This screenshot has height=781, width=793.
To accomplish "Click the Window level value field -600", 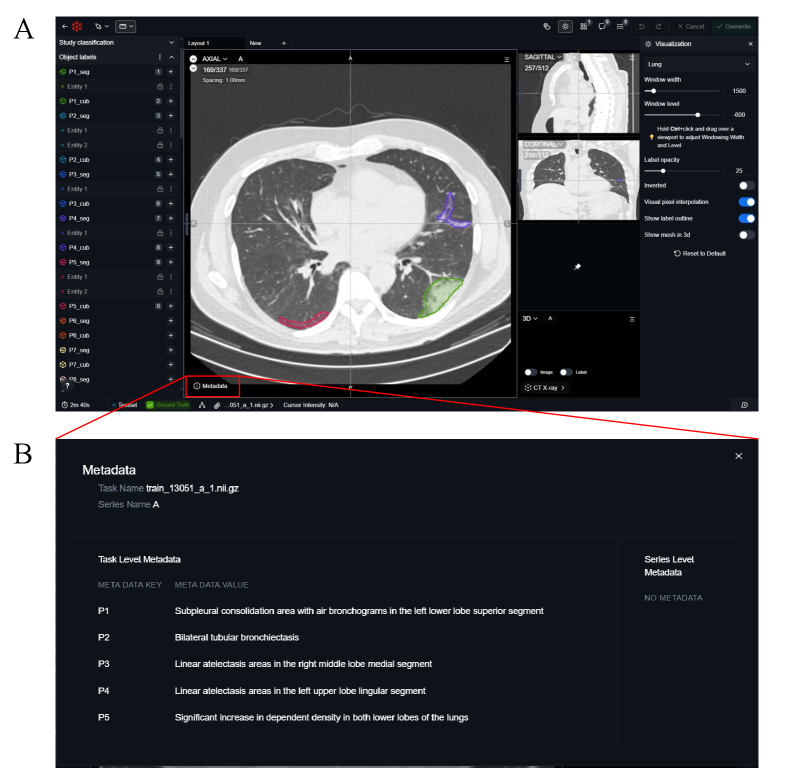I will point(739,115).
